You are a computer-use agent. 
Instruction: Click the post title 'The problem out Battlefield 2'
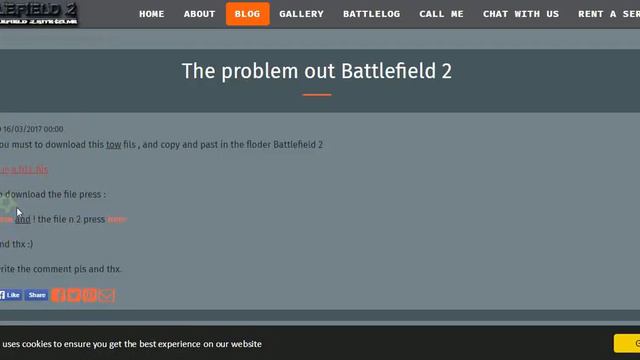click(x=317, y=71)
